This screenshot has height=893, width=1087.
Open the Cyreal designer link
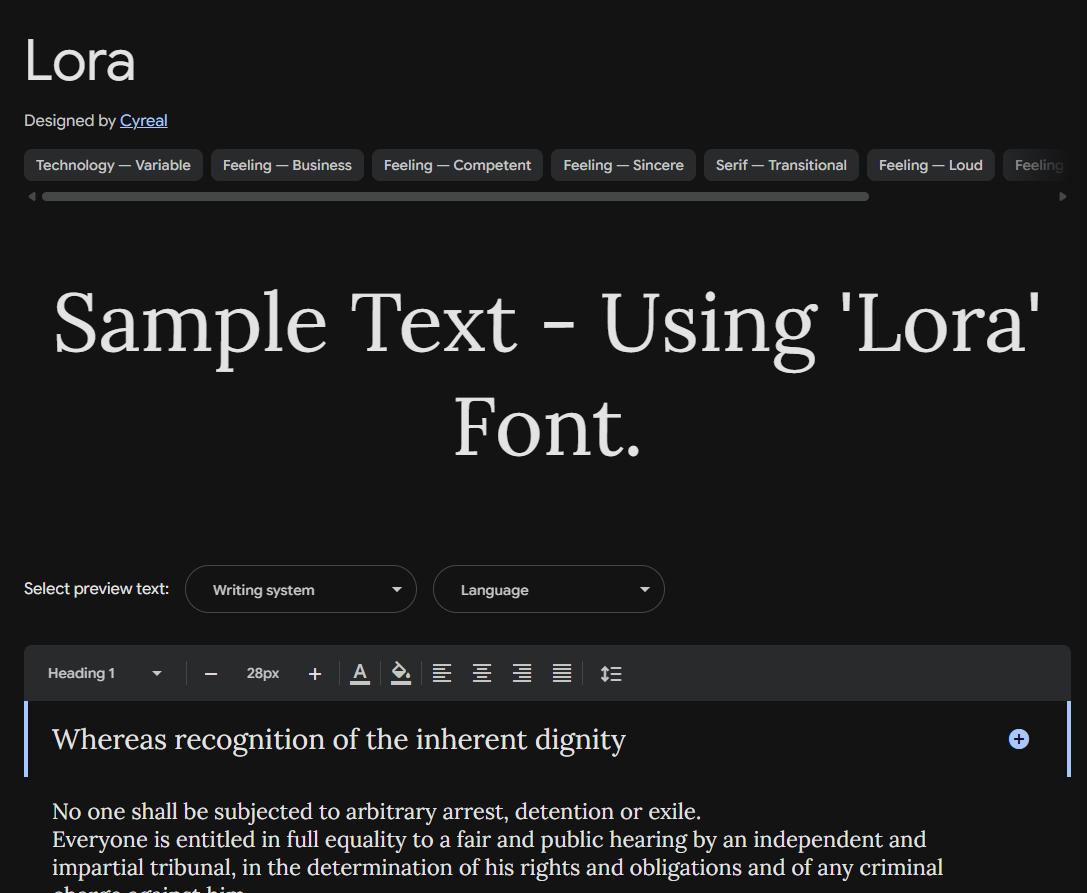tap(144, 121)
